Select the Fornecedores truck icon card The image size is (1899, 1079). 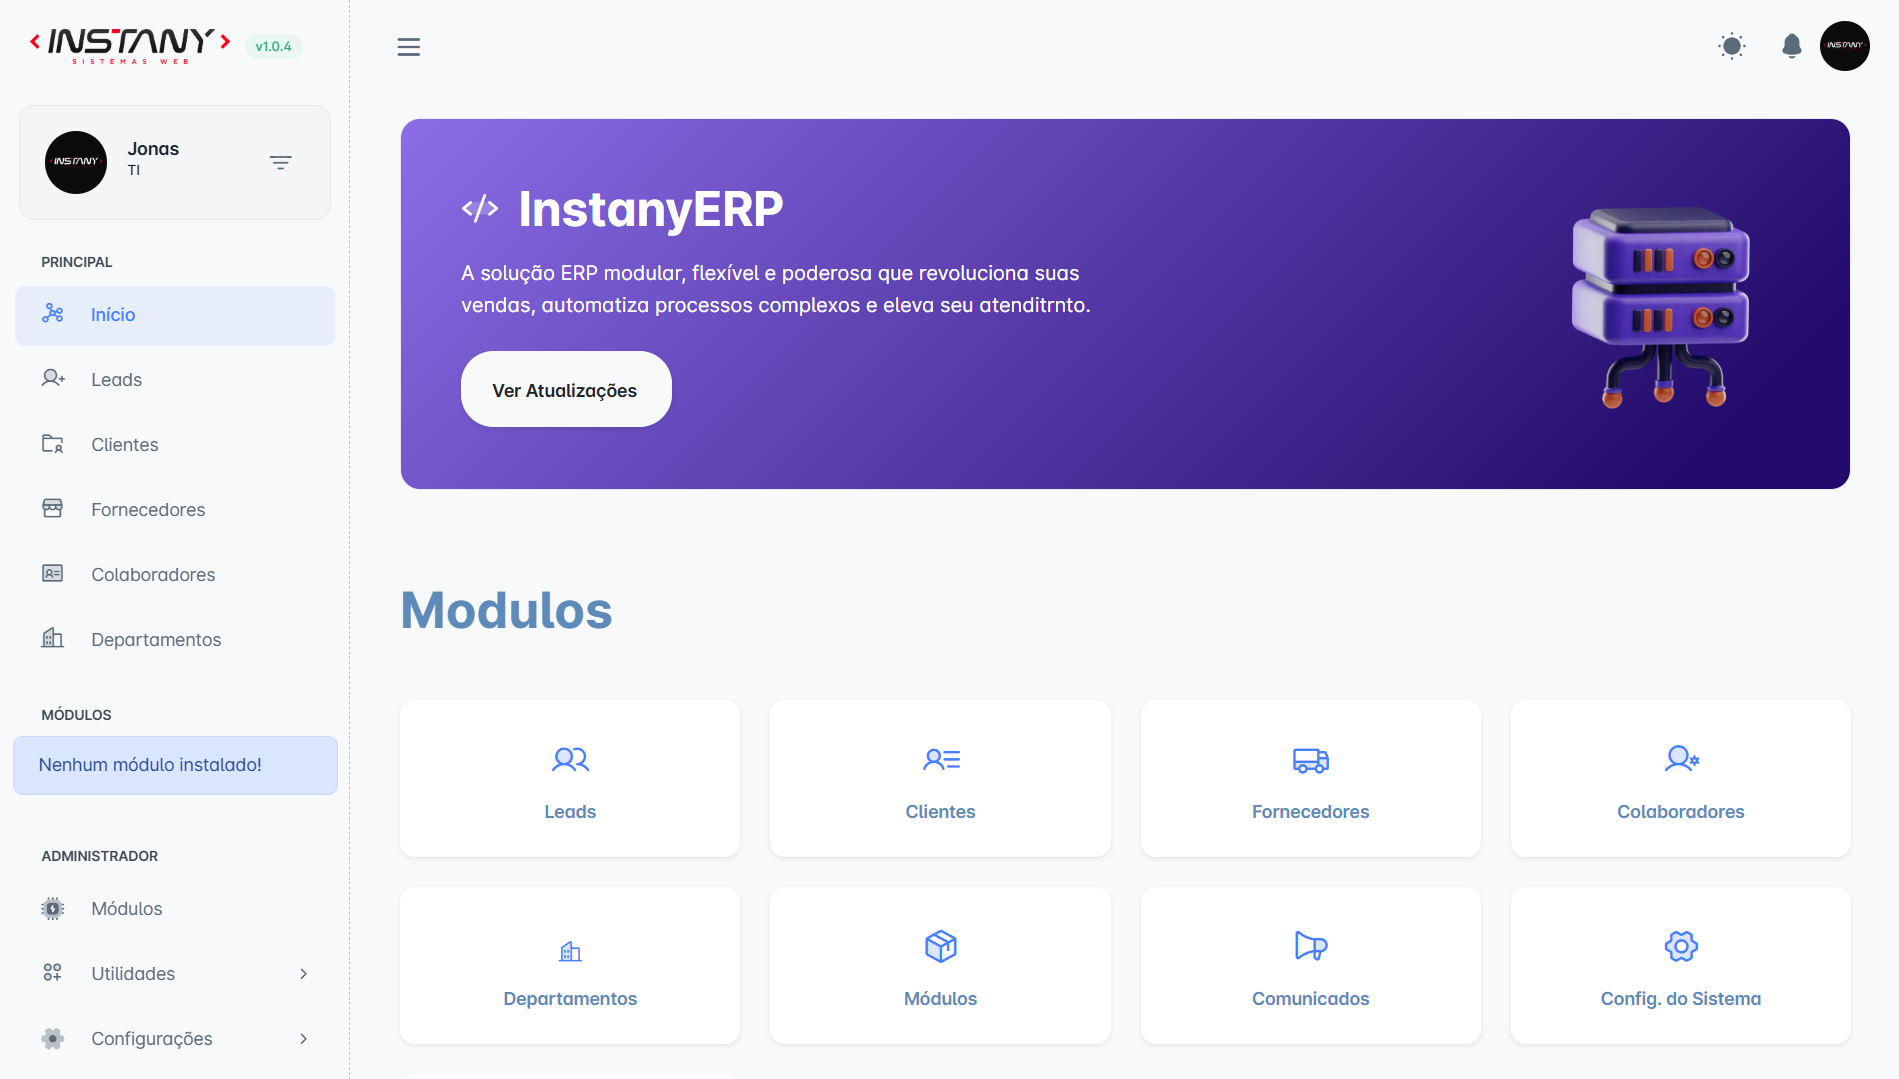(1310, 760)
